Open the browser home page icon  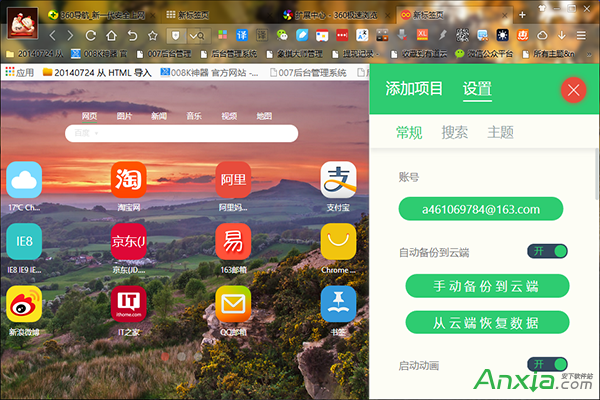click(x=111, y=36)
